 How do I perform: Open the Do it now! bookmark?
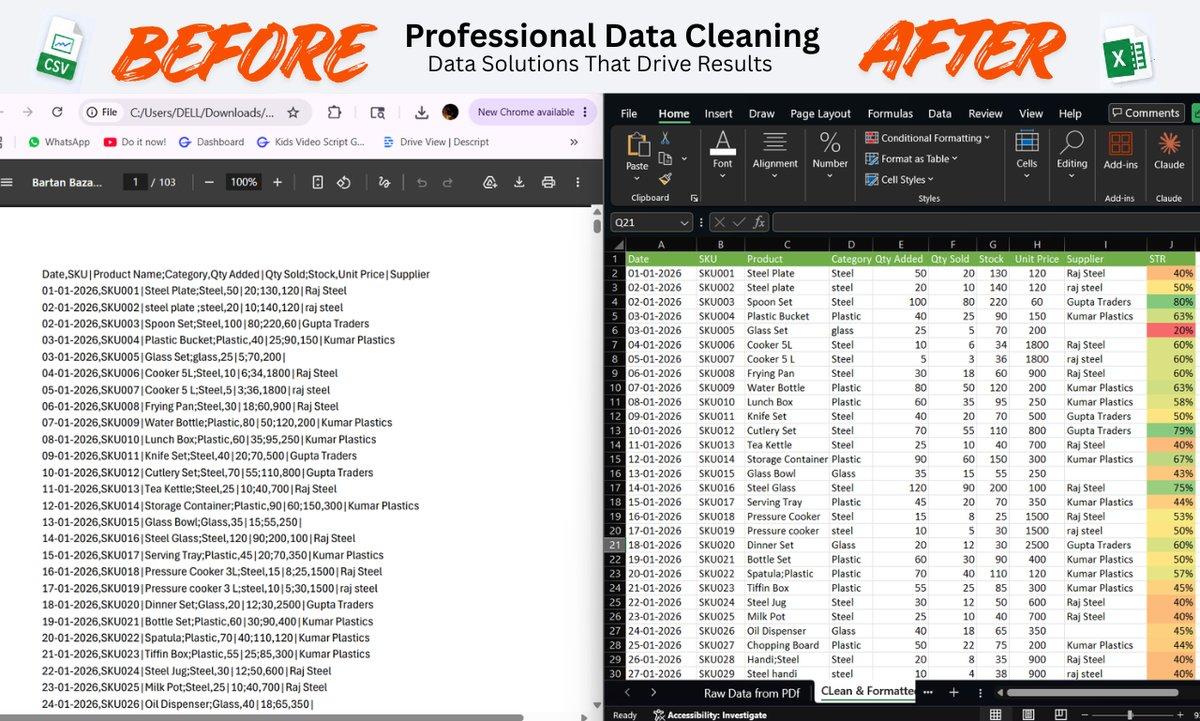135,142
